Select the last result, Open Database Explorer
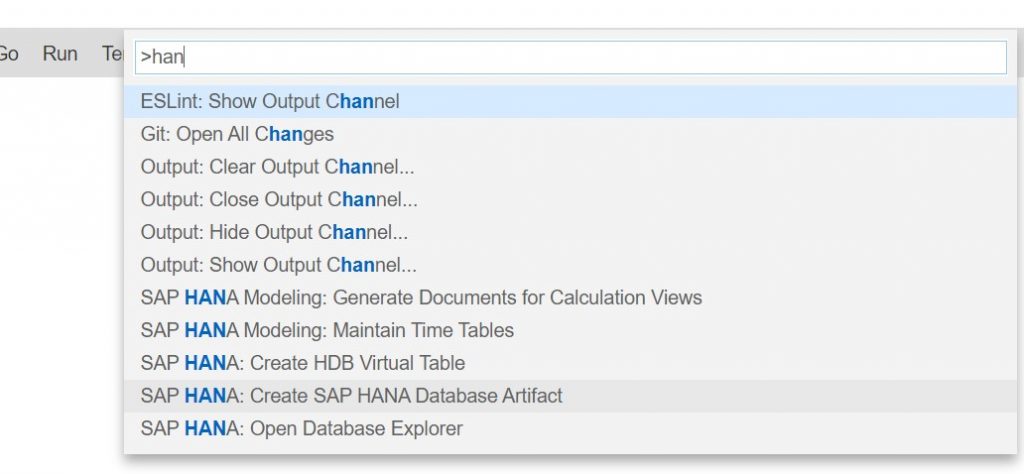The height and width of the screenshot is (474, 1024). tap(570, 428)
